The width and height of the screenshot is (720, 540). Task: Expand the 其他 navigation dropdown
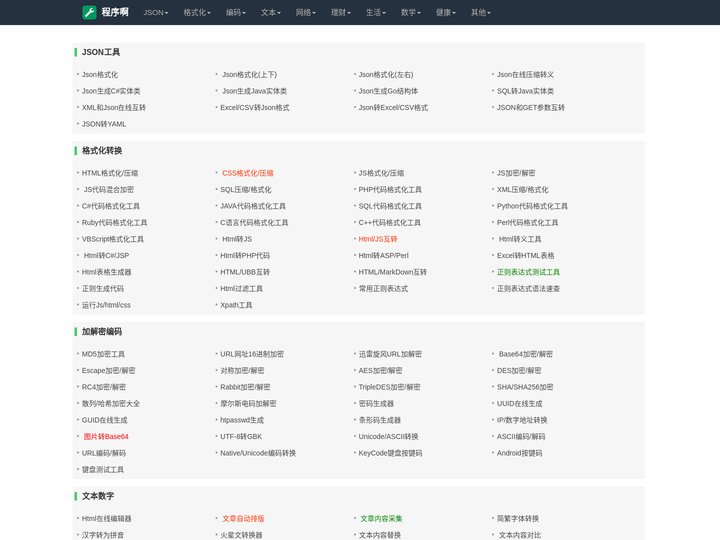click(480, 13)
